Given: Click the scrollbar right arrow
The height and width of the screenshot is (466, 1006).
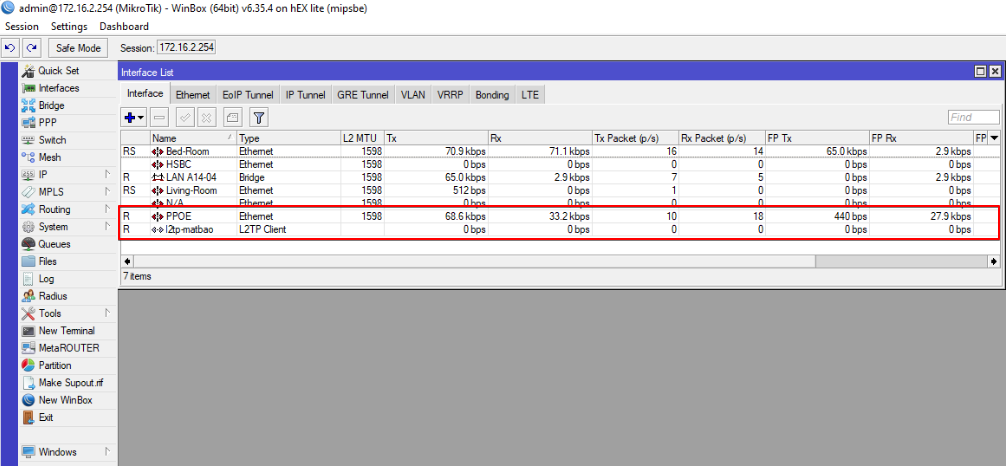Looking at the screenshot, I should point(994,261).
